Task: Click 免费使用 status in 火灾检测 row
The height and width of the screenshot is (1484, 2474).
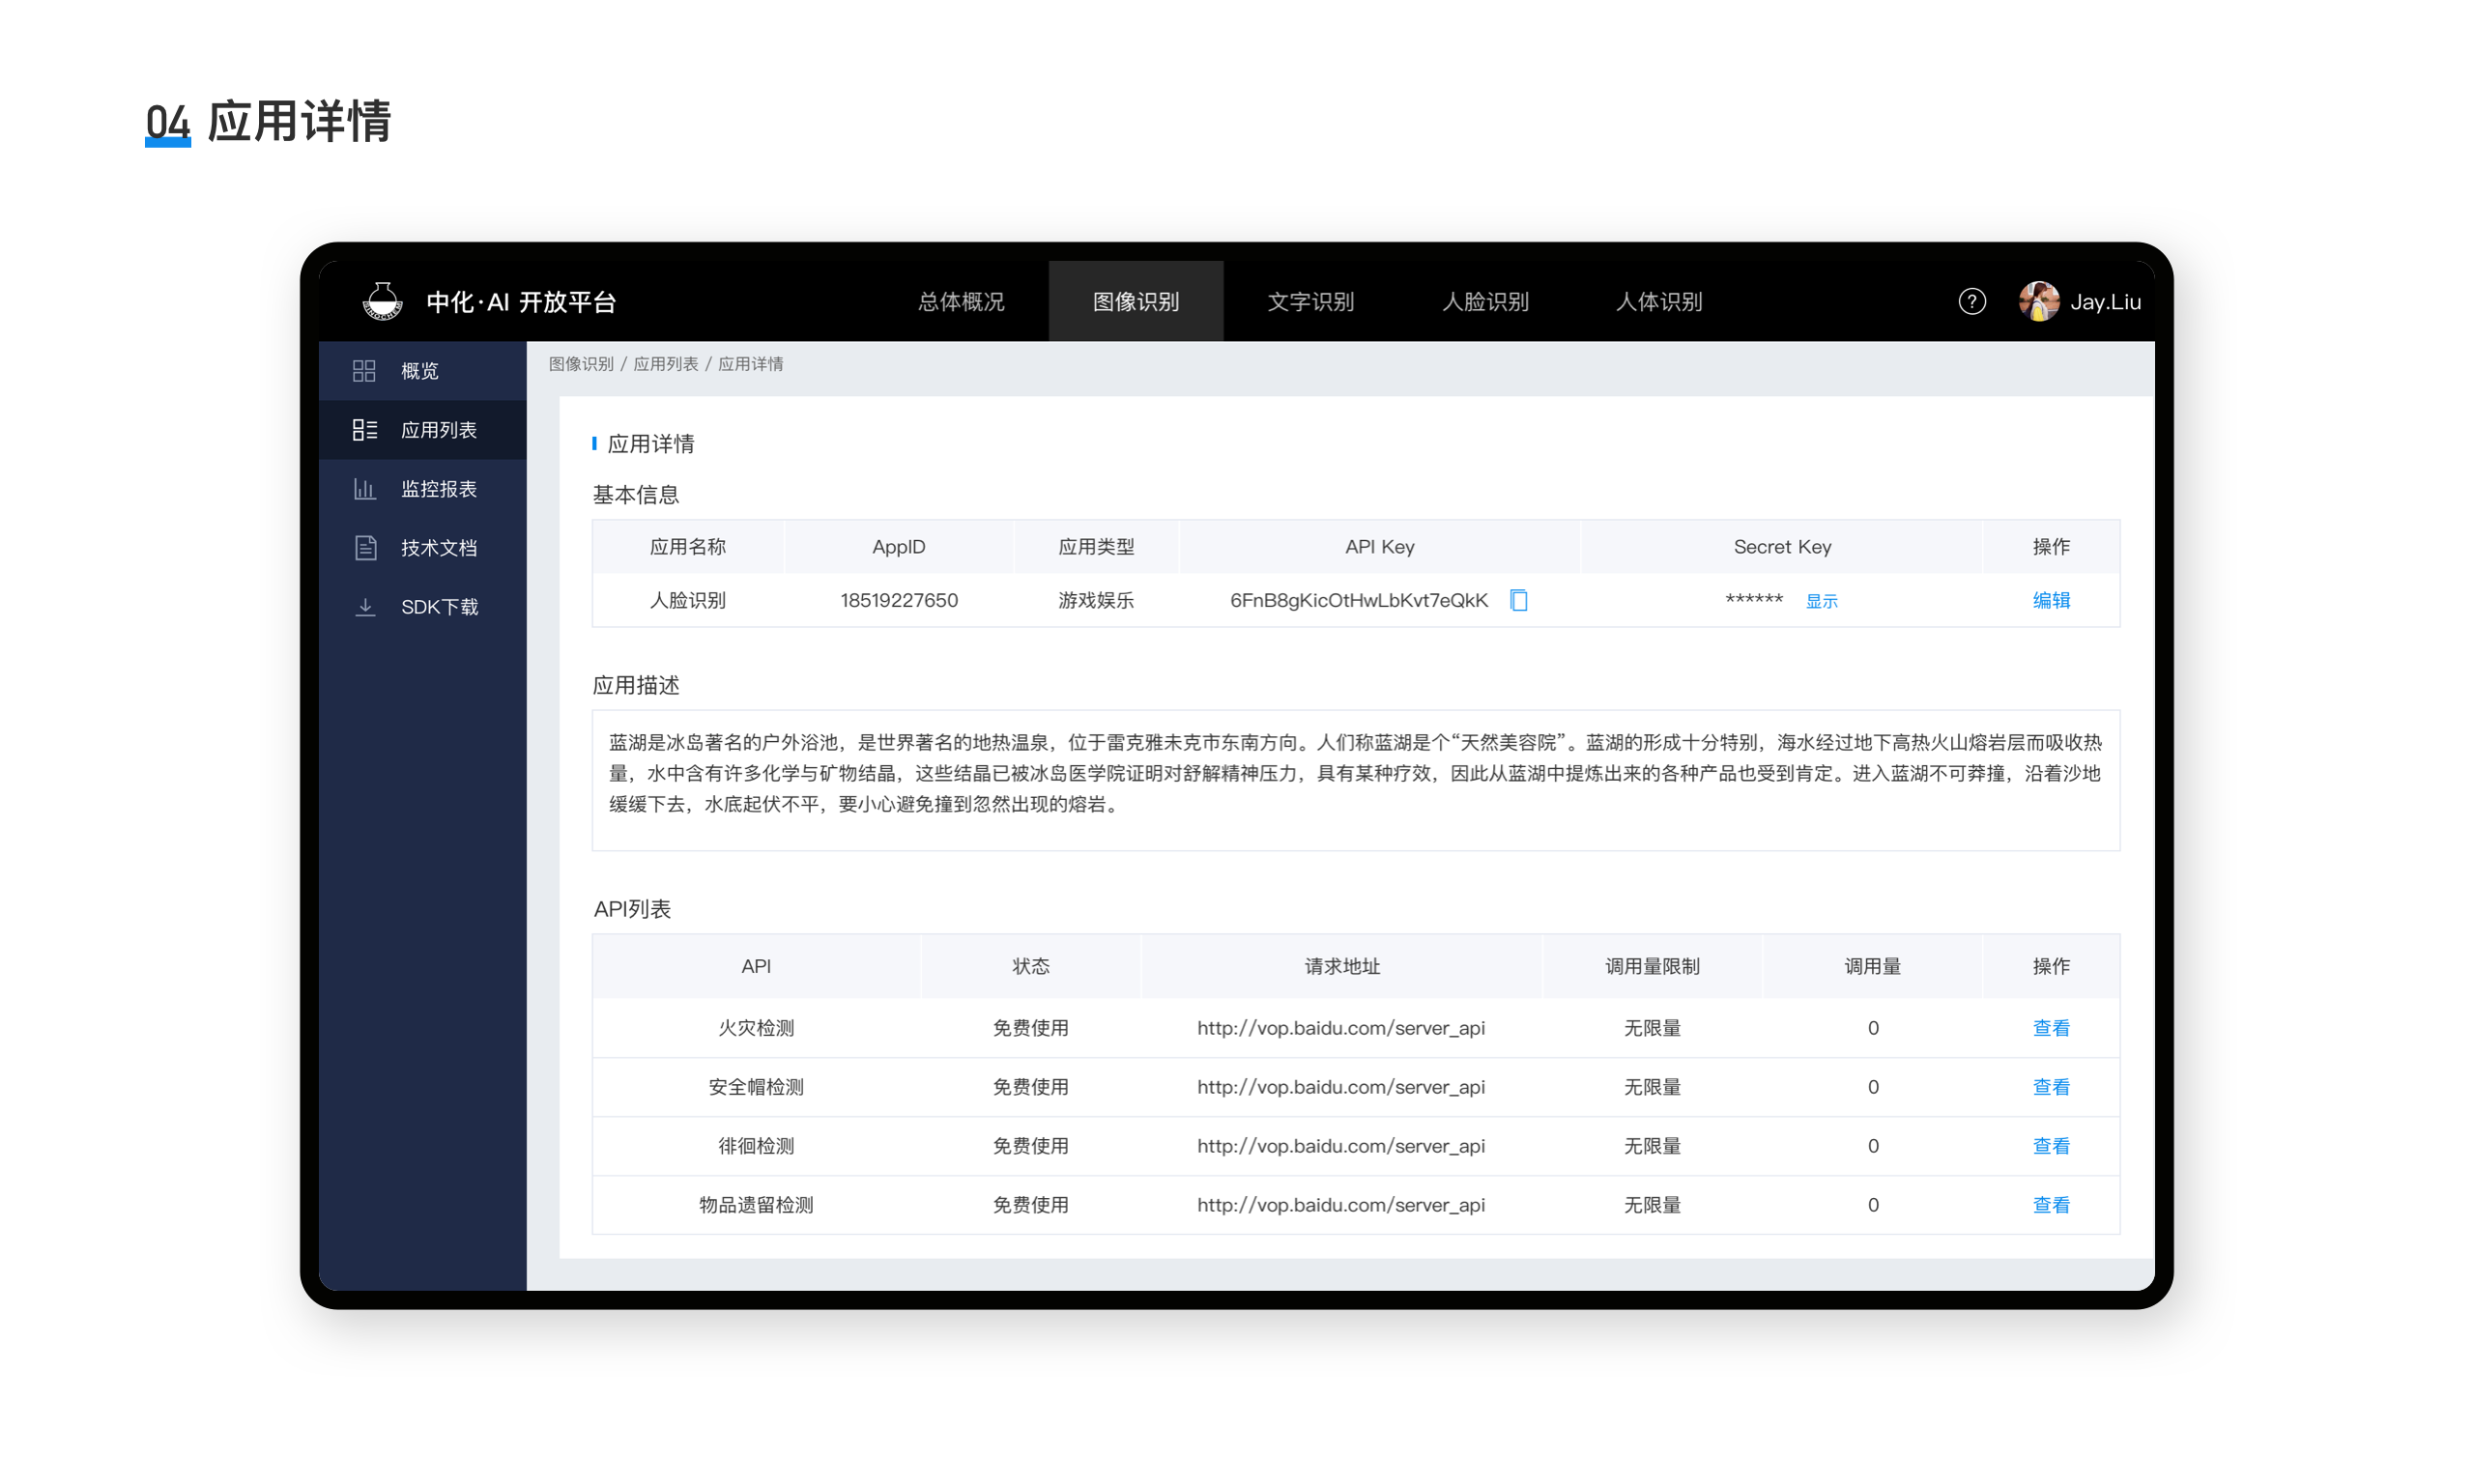Action: coord(1030,1028)
